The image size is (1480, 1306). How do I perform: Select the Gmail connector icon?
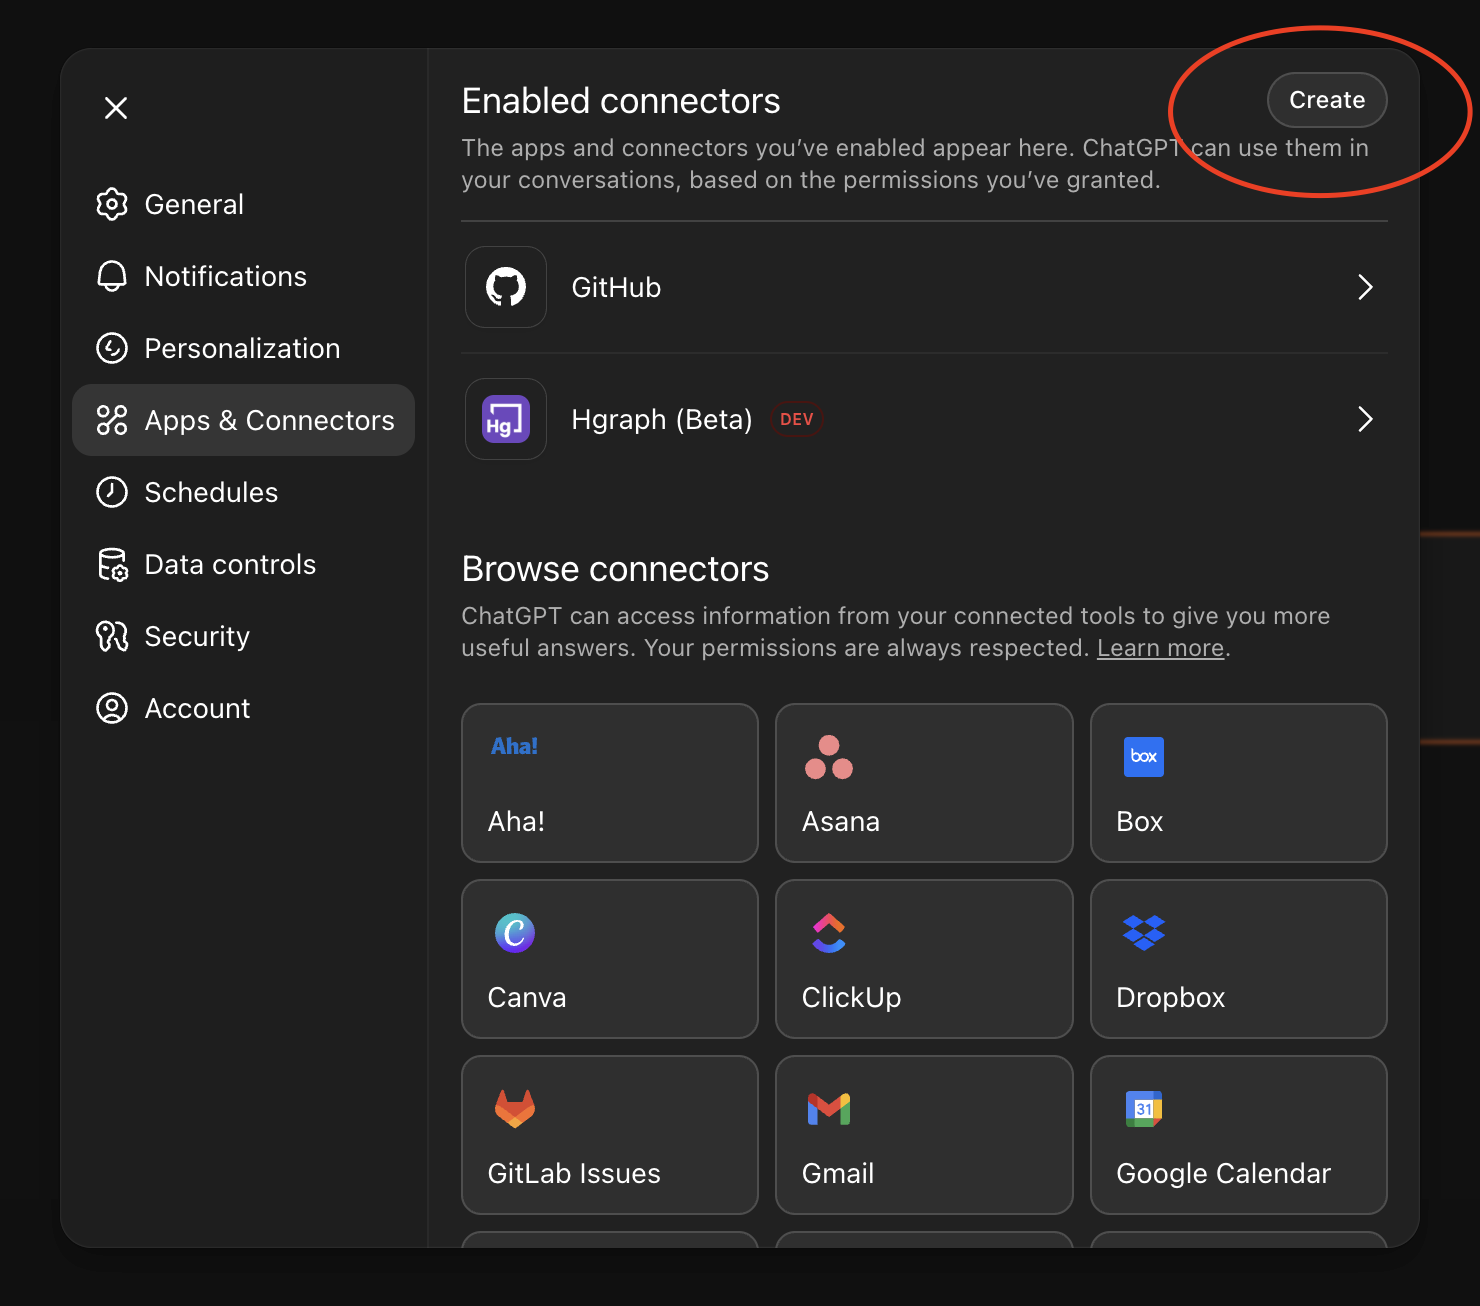click(x=828, y=1108)
